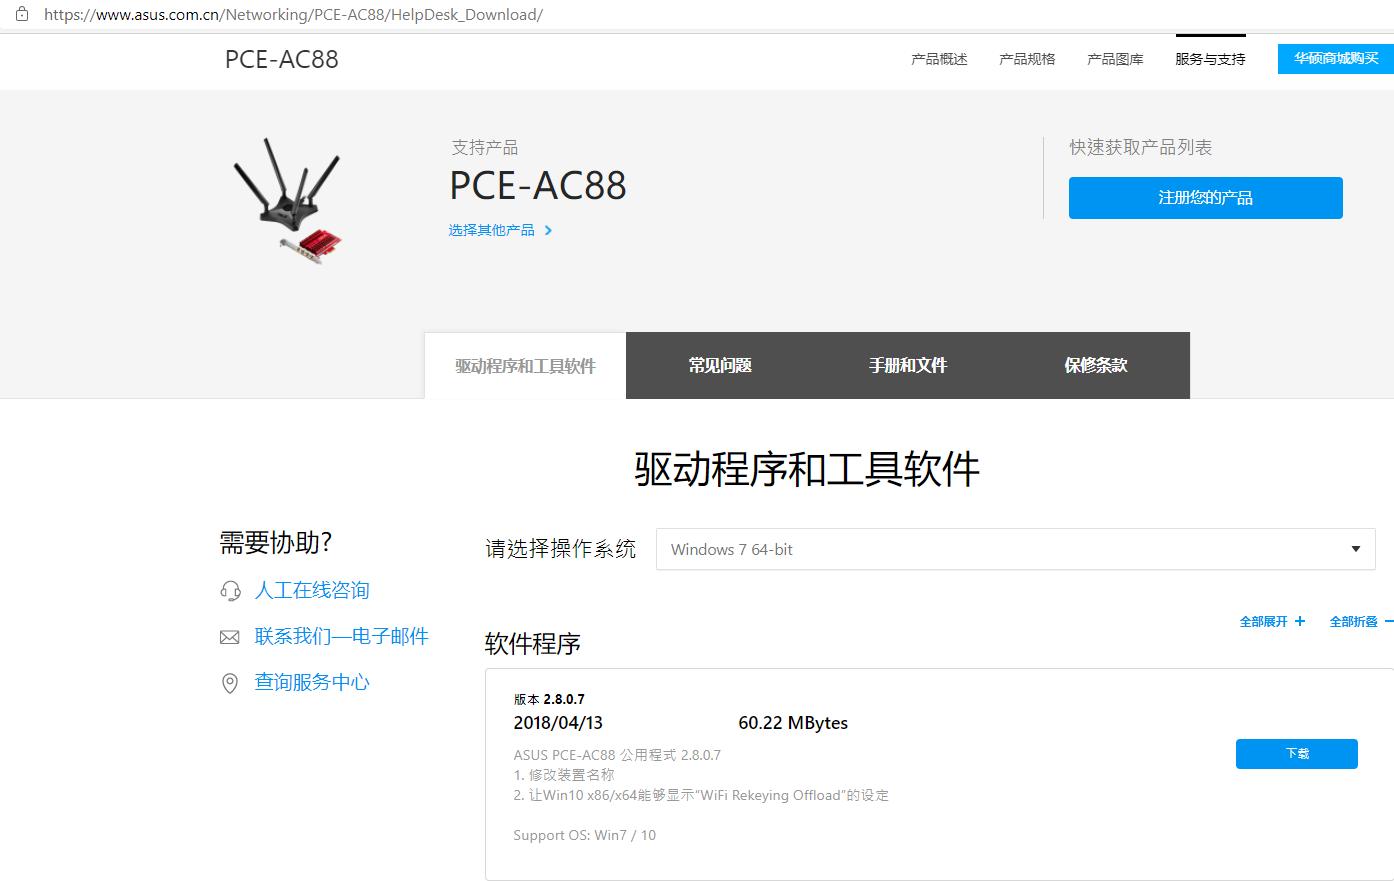1394x881 pixels.
Task: Open the 查询服务中心 link
Action: pyautogui.click(x=312, y=683)
